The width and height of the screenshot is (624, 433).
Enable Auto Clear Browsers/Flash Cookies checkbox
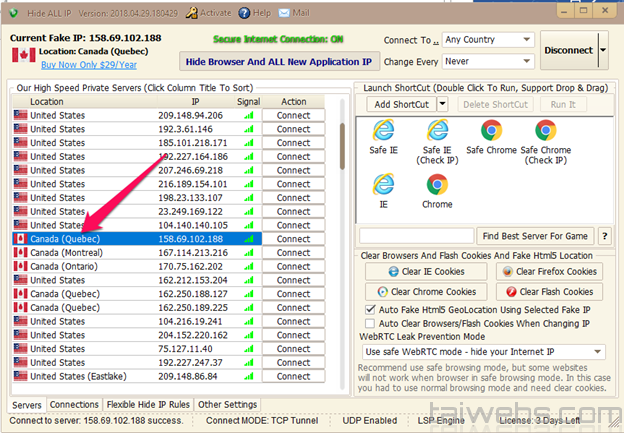[371, 325]
